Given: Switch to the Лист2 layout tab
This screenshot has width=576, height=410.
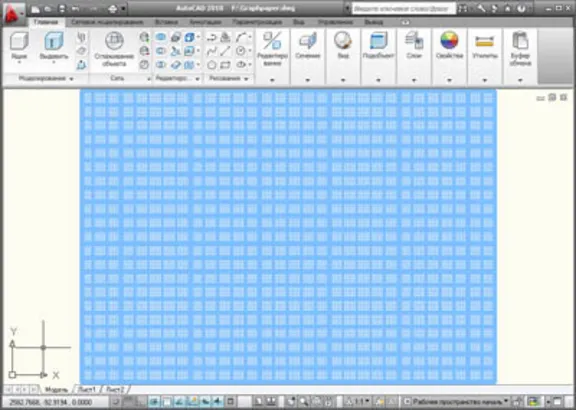Looking at the screenshot, I should click(x=115, y=389).
